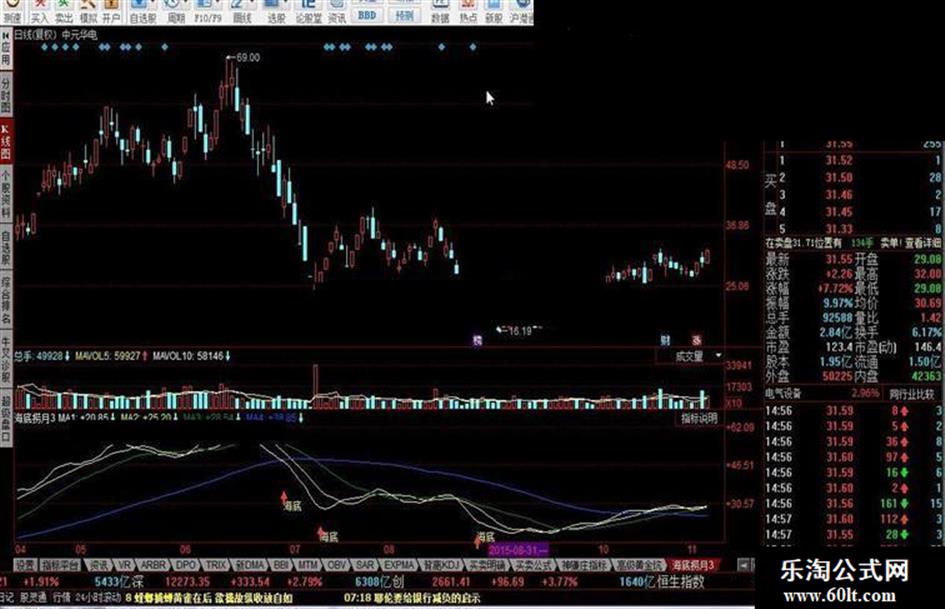Click the 买入 buy toolbar icon
The height and width of the screenshot is (609, 945).
pos(39,11)
